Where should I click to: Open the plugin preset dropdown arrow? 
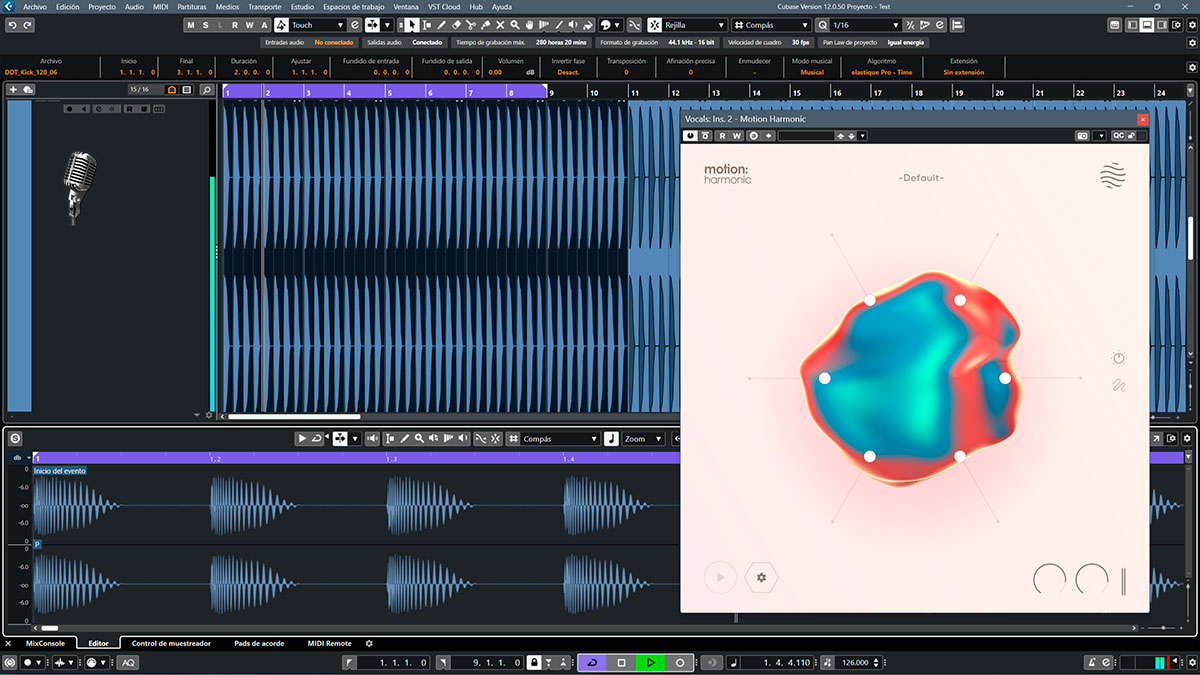(862, 135)
